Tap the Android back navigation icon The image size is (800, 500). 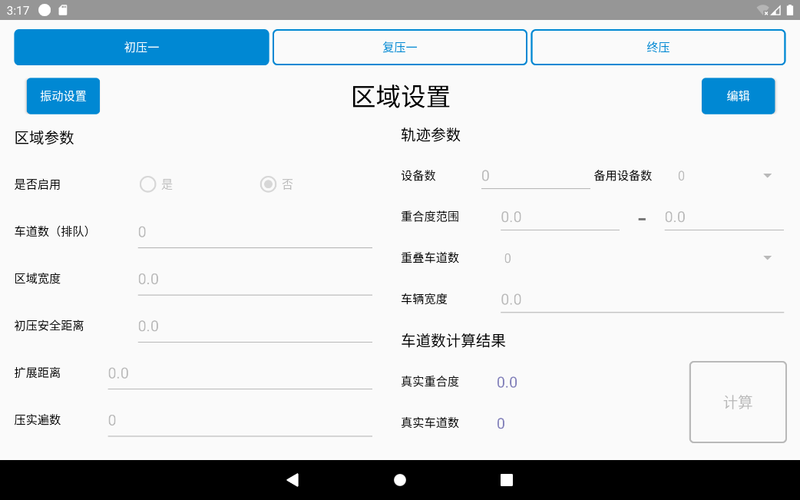click(293, 480)
